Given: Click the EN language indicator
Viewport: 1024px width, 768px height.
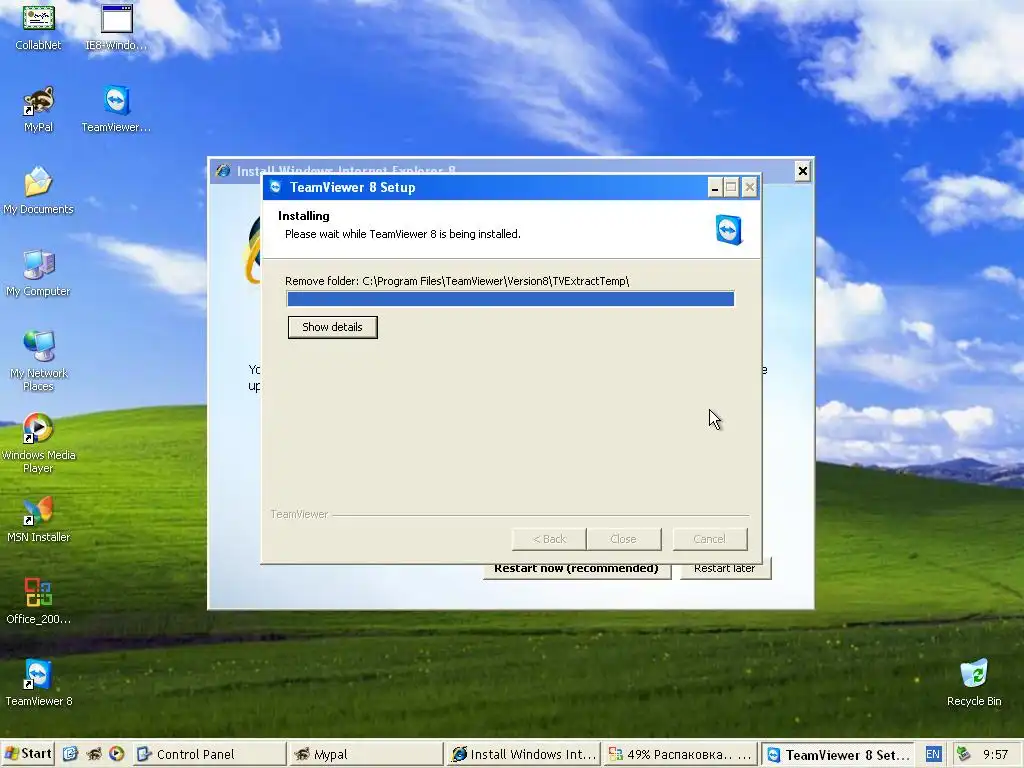Looking at the screenshot, I should (933, 754).
